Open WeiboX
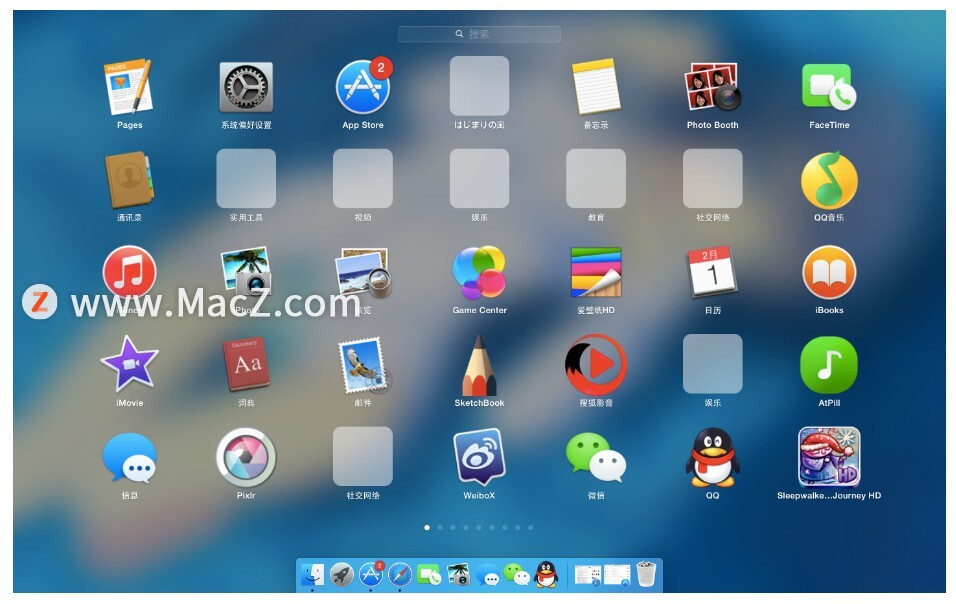The height and width of the screenshot is (604, 956). pyautogui.click(x=479, y=457)
